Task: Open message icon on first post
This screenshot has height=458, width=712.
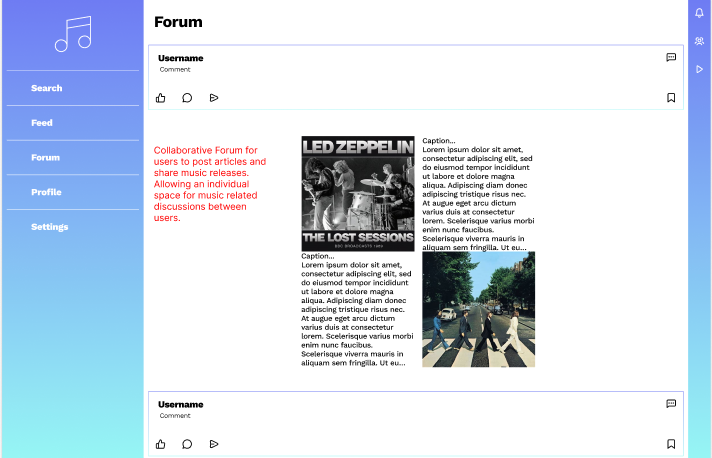Action: (x=671, y=57)
